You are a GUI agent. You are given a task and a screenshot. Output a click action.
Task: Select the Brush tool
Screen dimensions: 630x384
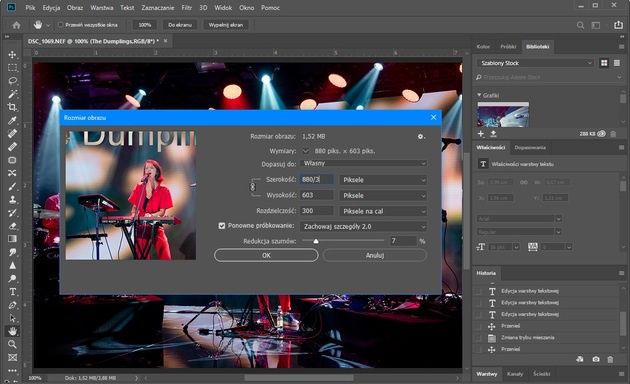(12, 186)
